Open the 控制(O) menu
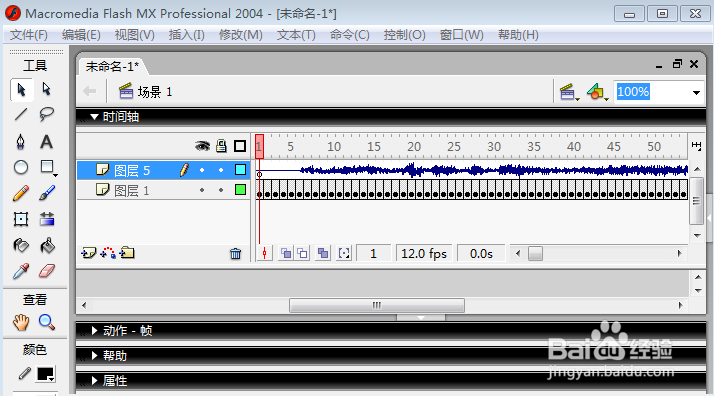Viewport: 714px width, 396px height. [x=404, y=35]
